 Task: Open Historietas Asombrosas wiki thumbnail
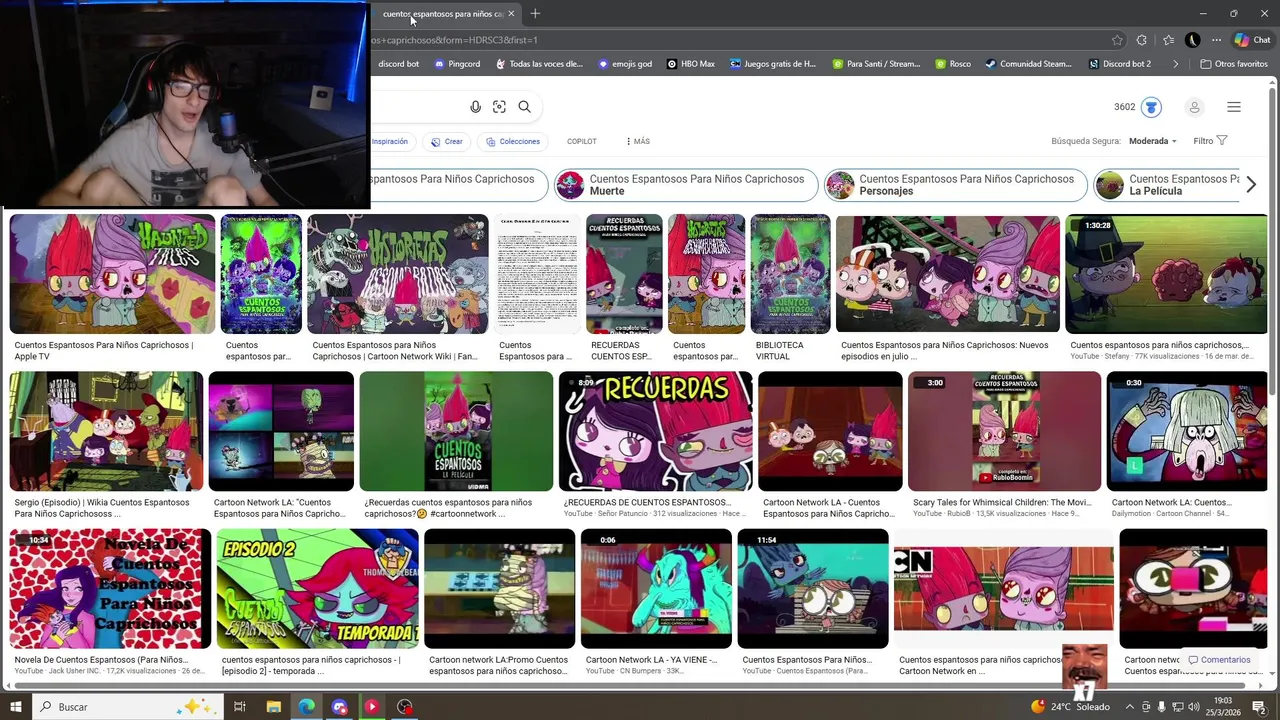tap(398, 273)
